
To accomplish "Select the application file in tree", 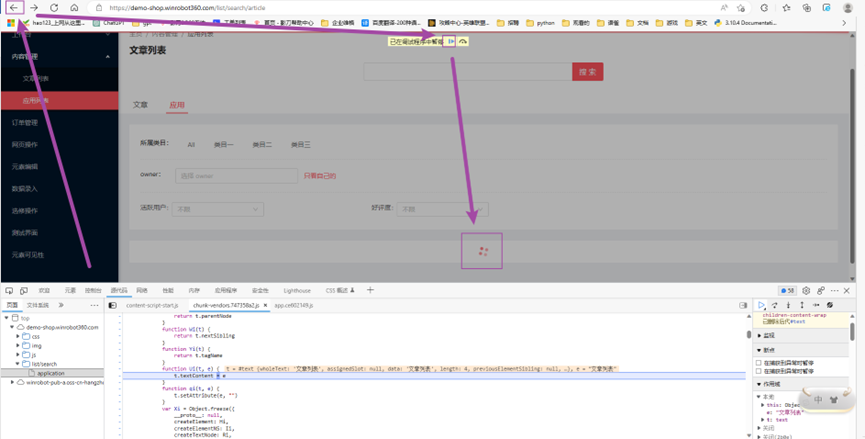I will (52, 373).
